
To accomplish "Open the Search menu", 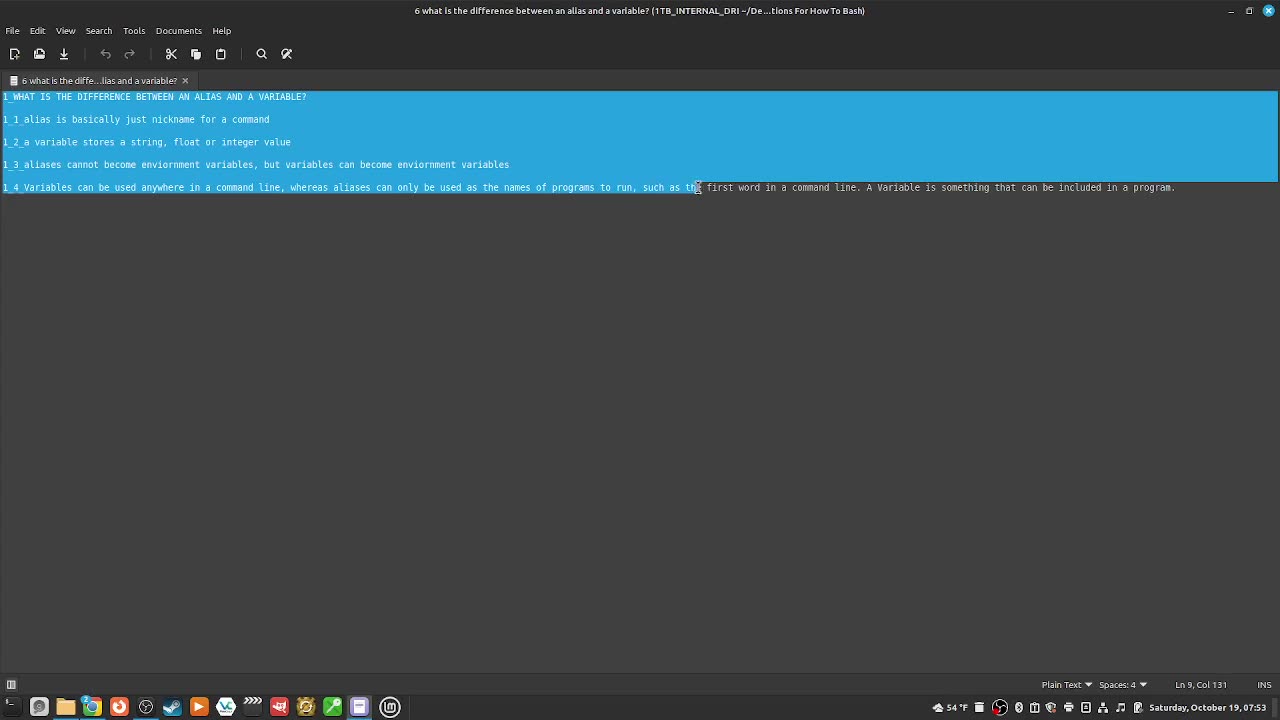I will tap(98, 31).
